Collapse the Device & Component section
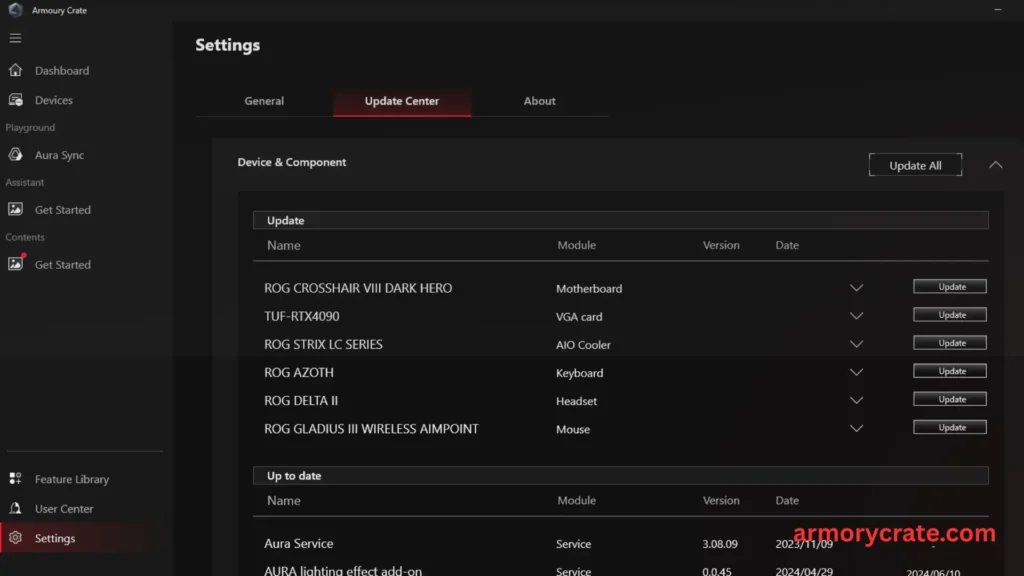 pos(995,164)
